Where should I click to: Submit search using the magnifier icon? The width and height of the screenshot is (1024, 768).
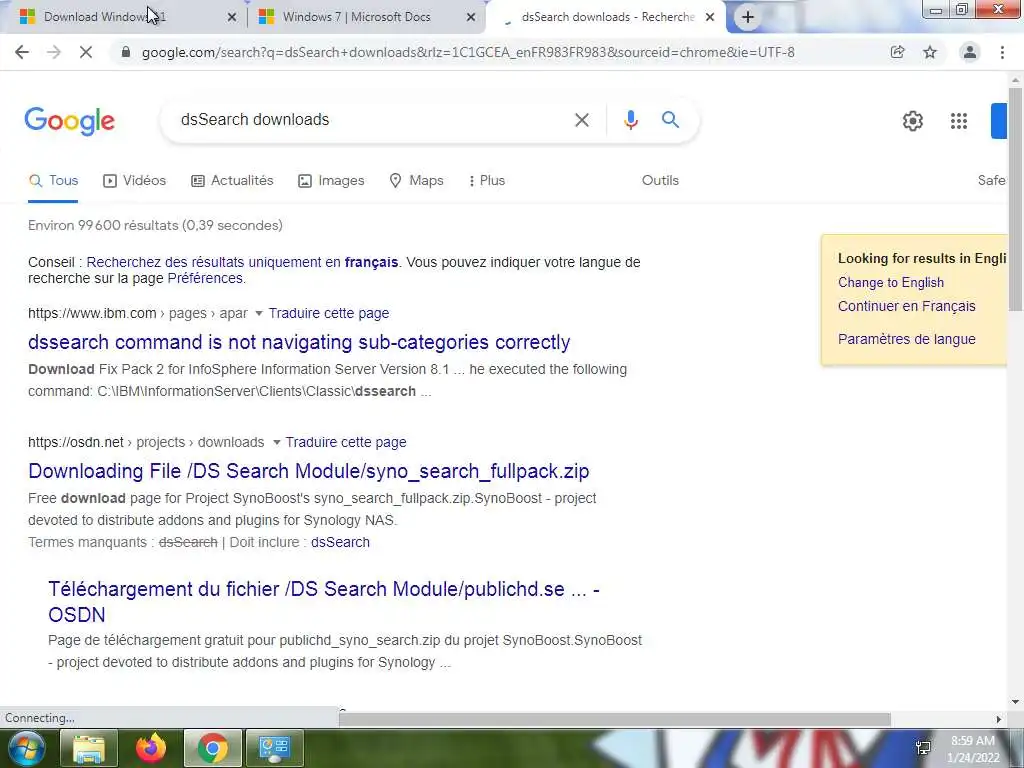tap(670, 120)
